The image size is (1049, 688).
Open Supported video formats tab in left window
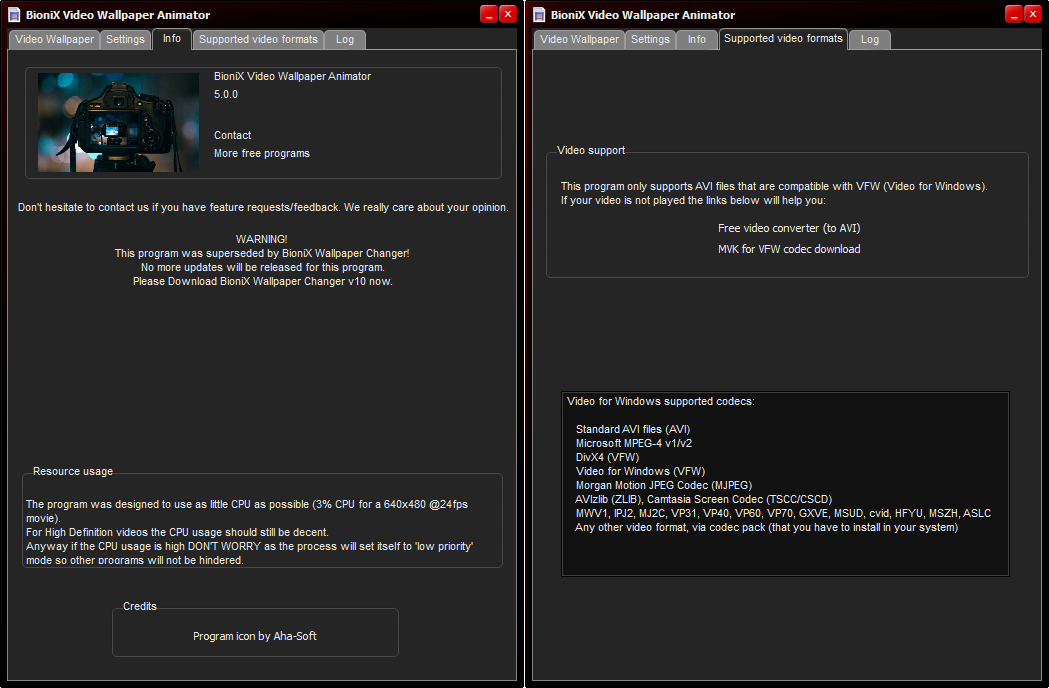click(x=258, y=39)
